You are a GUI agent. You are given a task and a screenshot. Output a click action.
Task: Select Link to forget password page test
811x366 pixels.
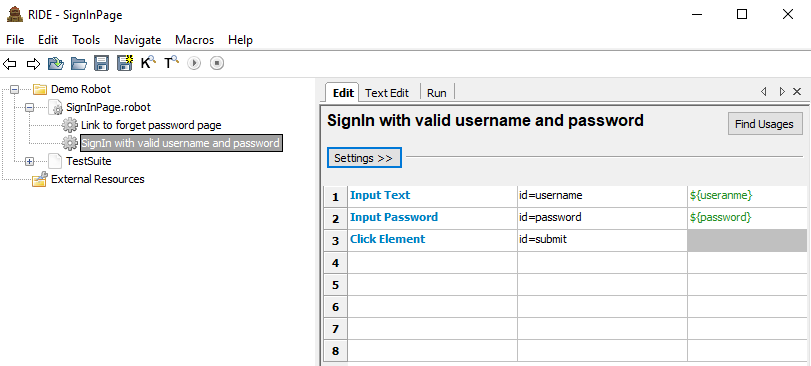pyautogui.click(x=151, y=125)
